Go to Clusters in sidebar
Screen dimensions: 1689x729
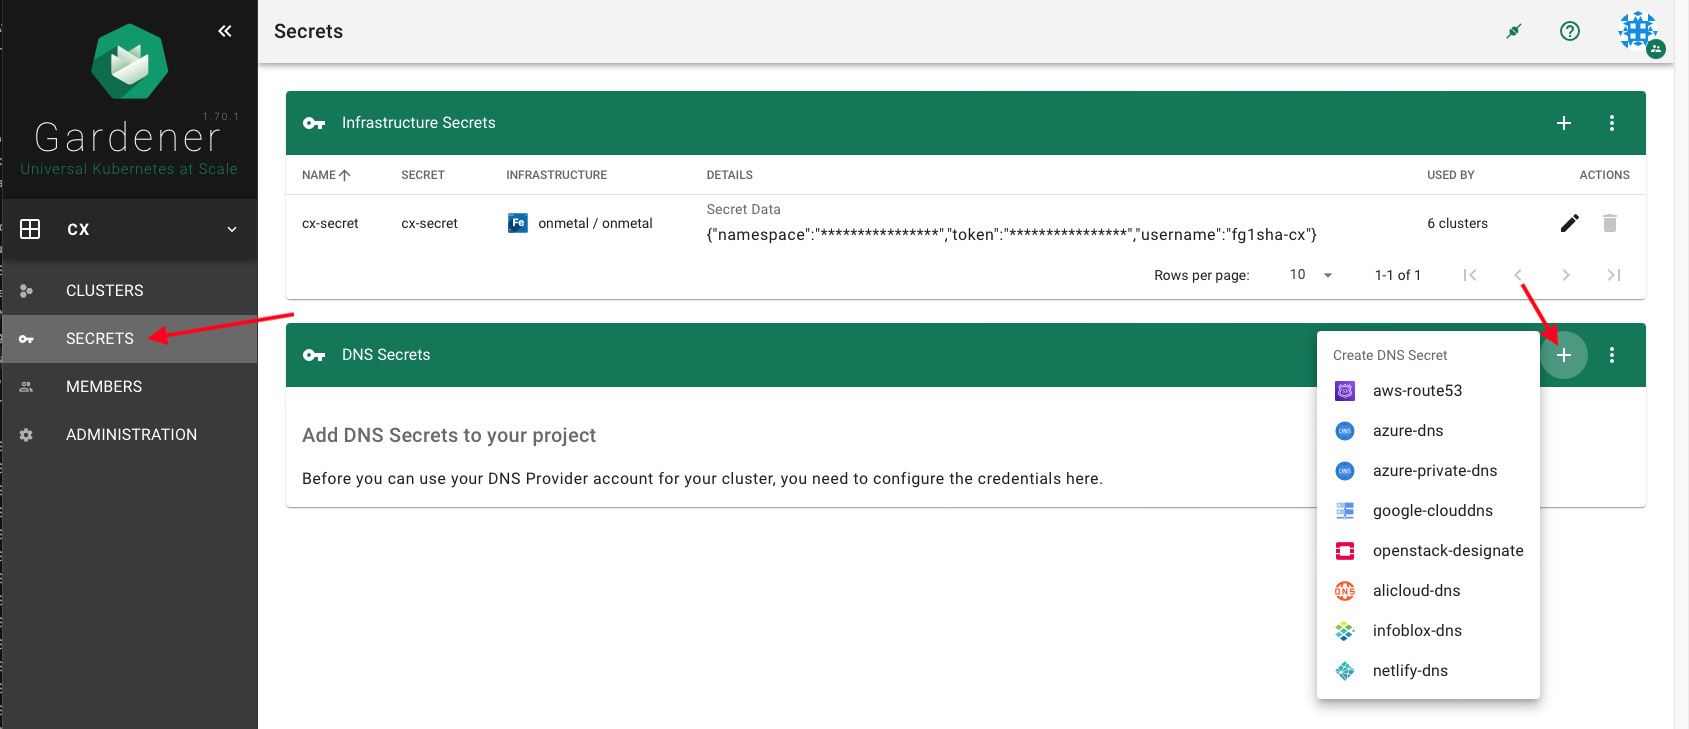(105, 291)
